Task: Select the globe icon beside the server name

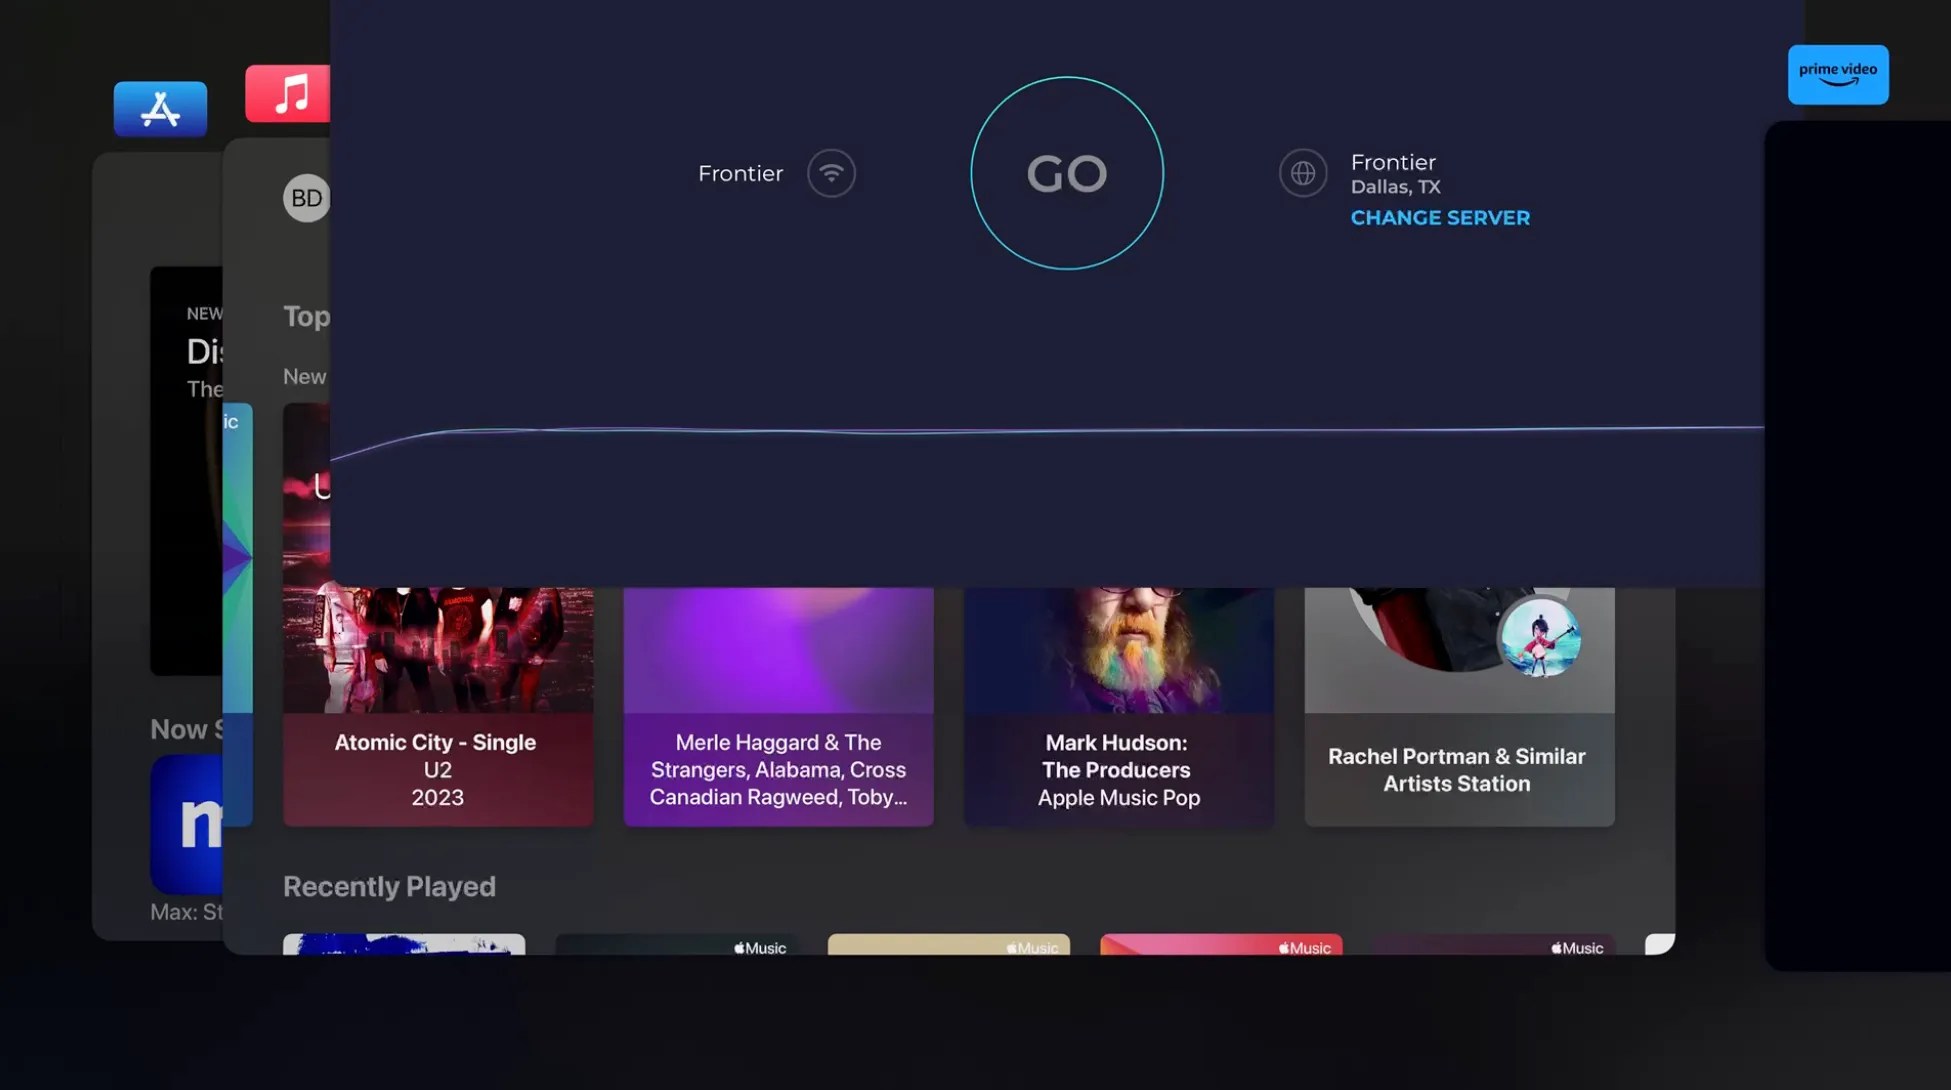Action: [1302, 172]
